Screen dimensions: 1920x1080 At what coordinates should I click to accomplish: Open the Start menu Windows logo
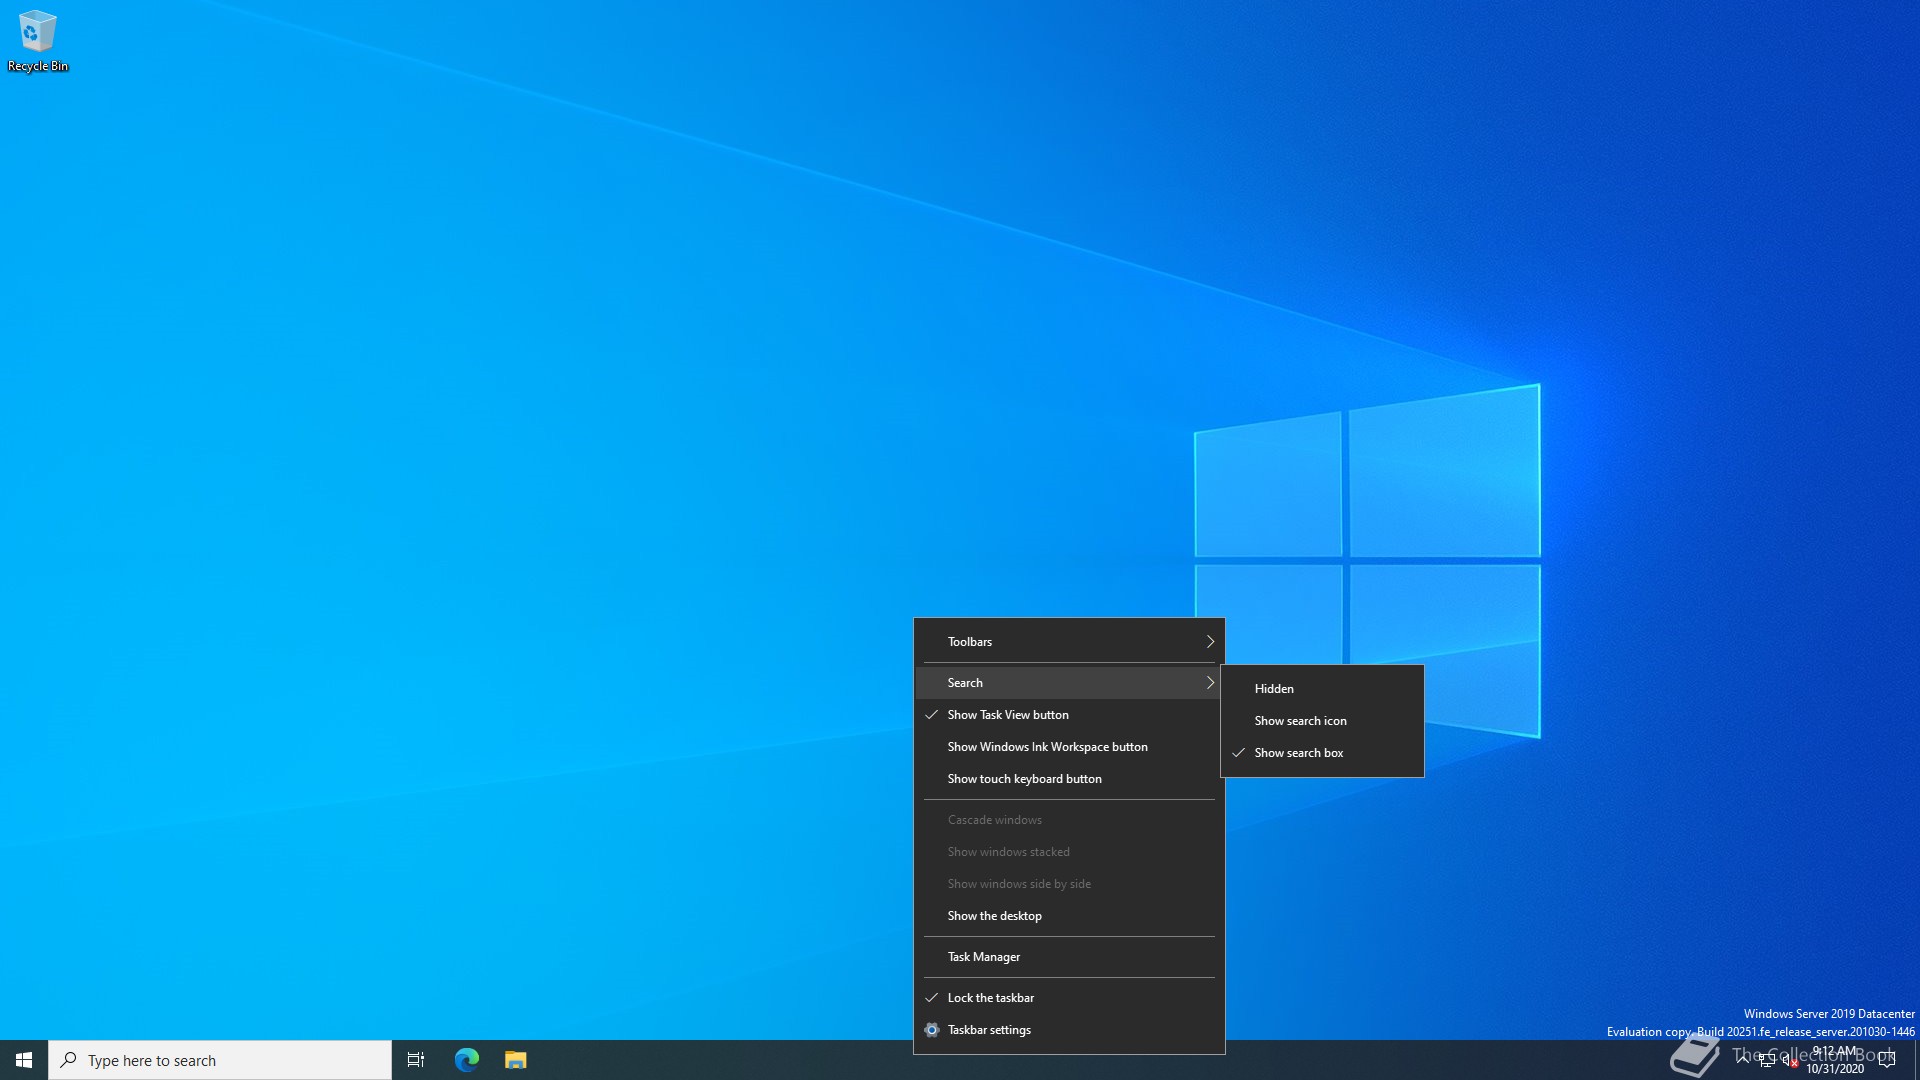tap(24, 1060)
